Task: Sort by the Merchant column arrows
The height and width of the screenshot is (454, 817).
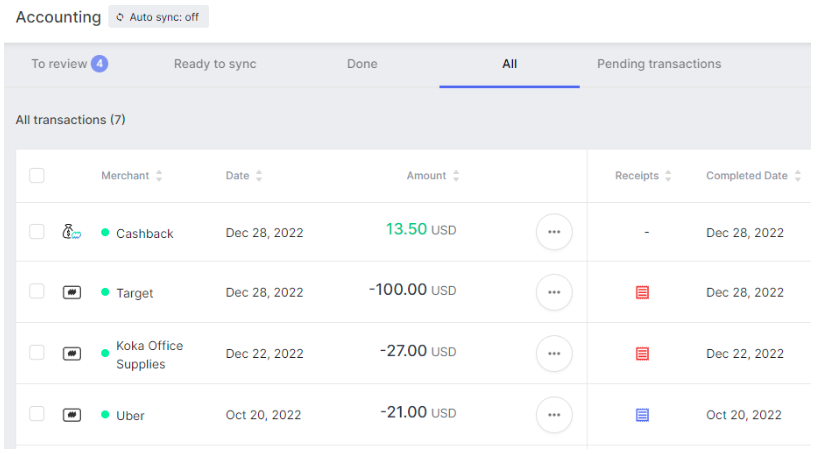Action: 159,176
